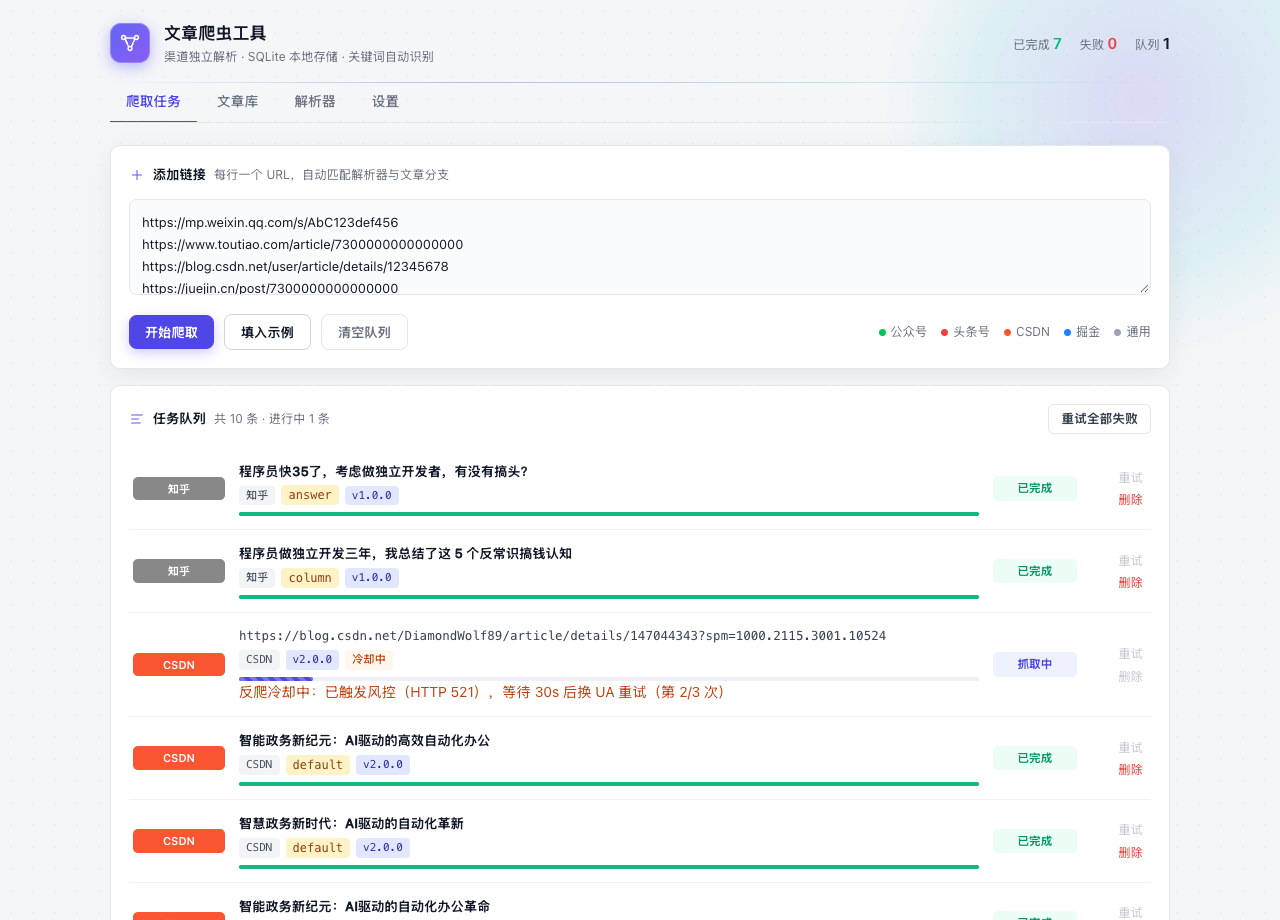
Task: Go to the 解析器 tab
Action: [315, 101]
